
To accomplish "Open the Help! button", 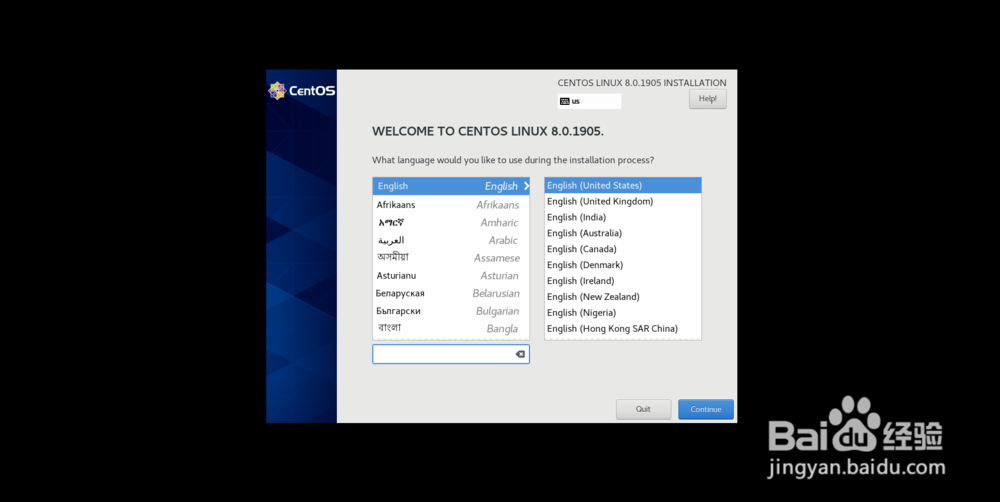I will tap(707, 99).
